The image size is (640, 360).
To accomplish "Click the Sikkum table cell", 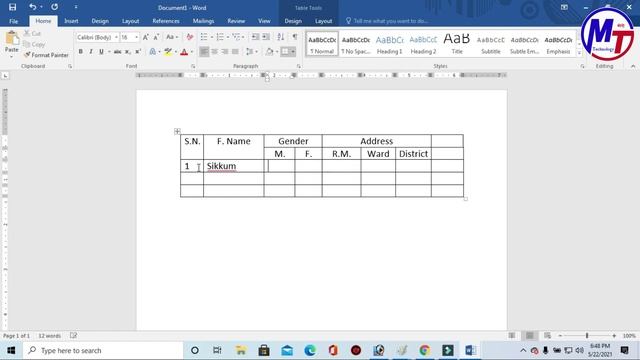I will click(x=233, y=166).
